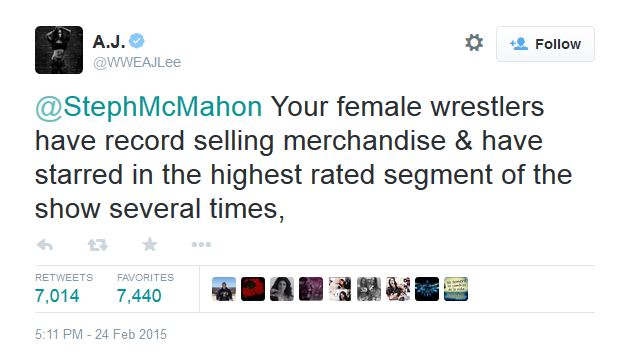Click the reply arrow icon
The image size is (633, 362).
coord(44,245)
